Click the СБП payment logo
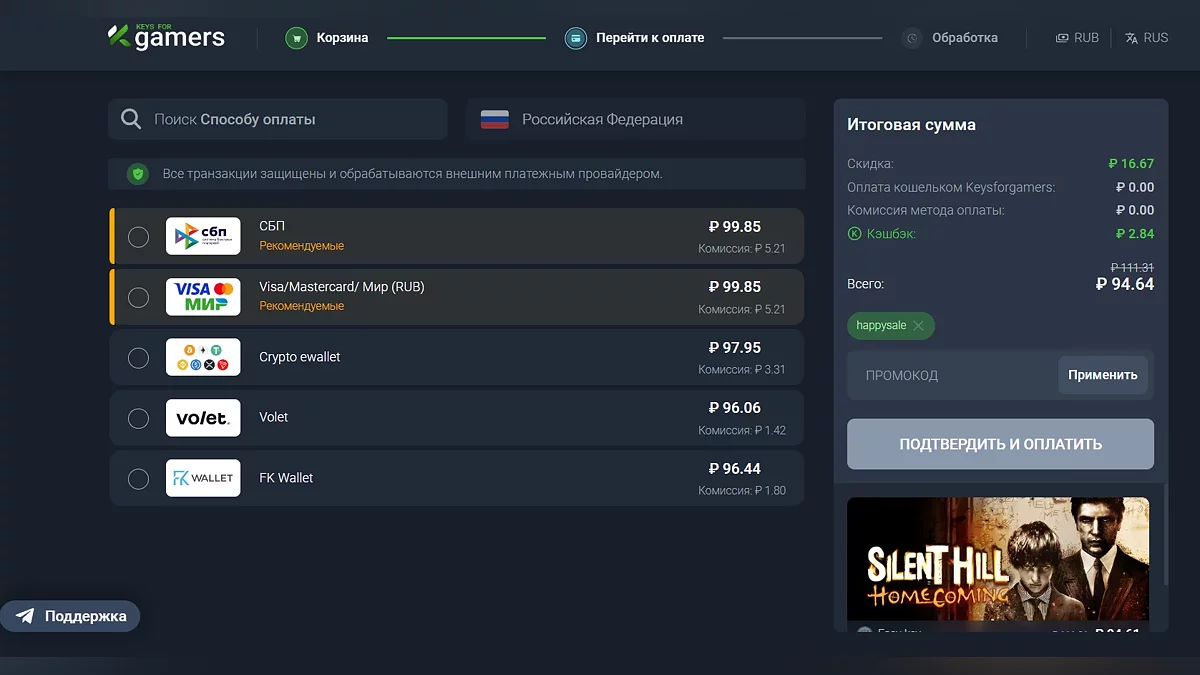Screen dimensions: 1200x675 [203, 236]
